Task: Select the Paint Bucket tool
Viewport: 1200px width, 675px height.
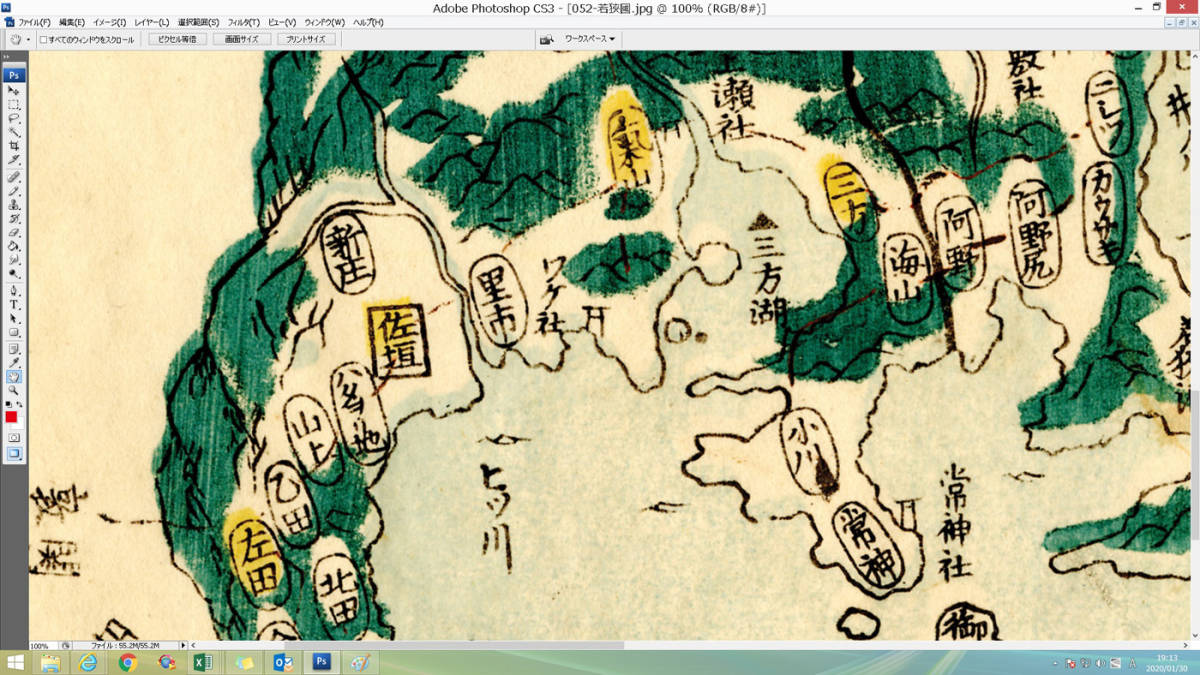Action: point(14,246)
